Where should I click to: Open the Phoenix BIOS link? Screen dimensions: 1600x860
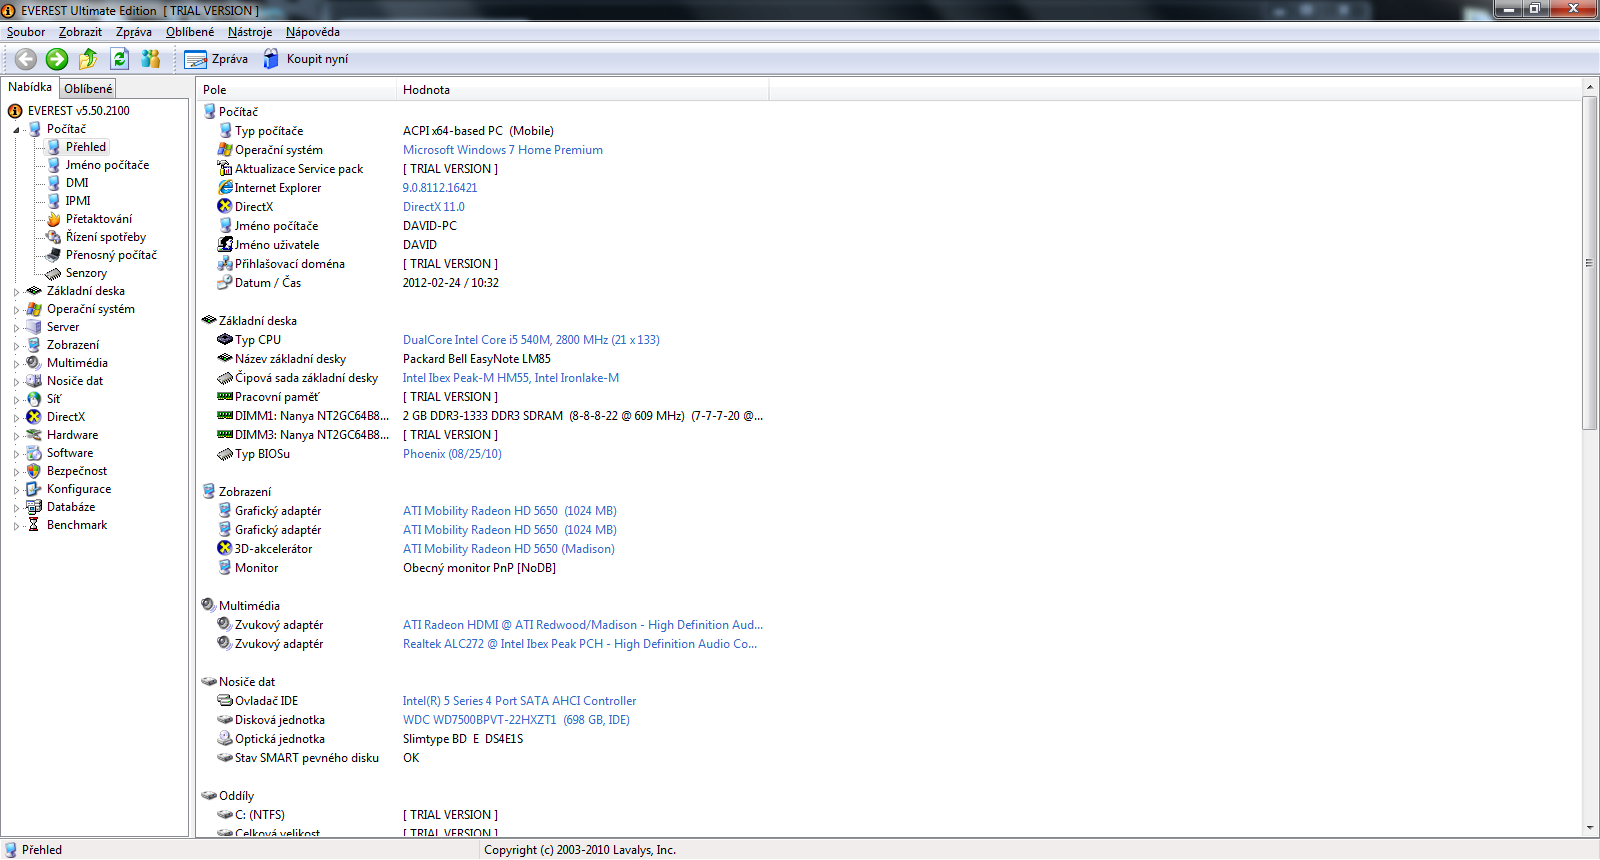tap(452, 454)
